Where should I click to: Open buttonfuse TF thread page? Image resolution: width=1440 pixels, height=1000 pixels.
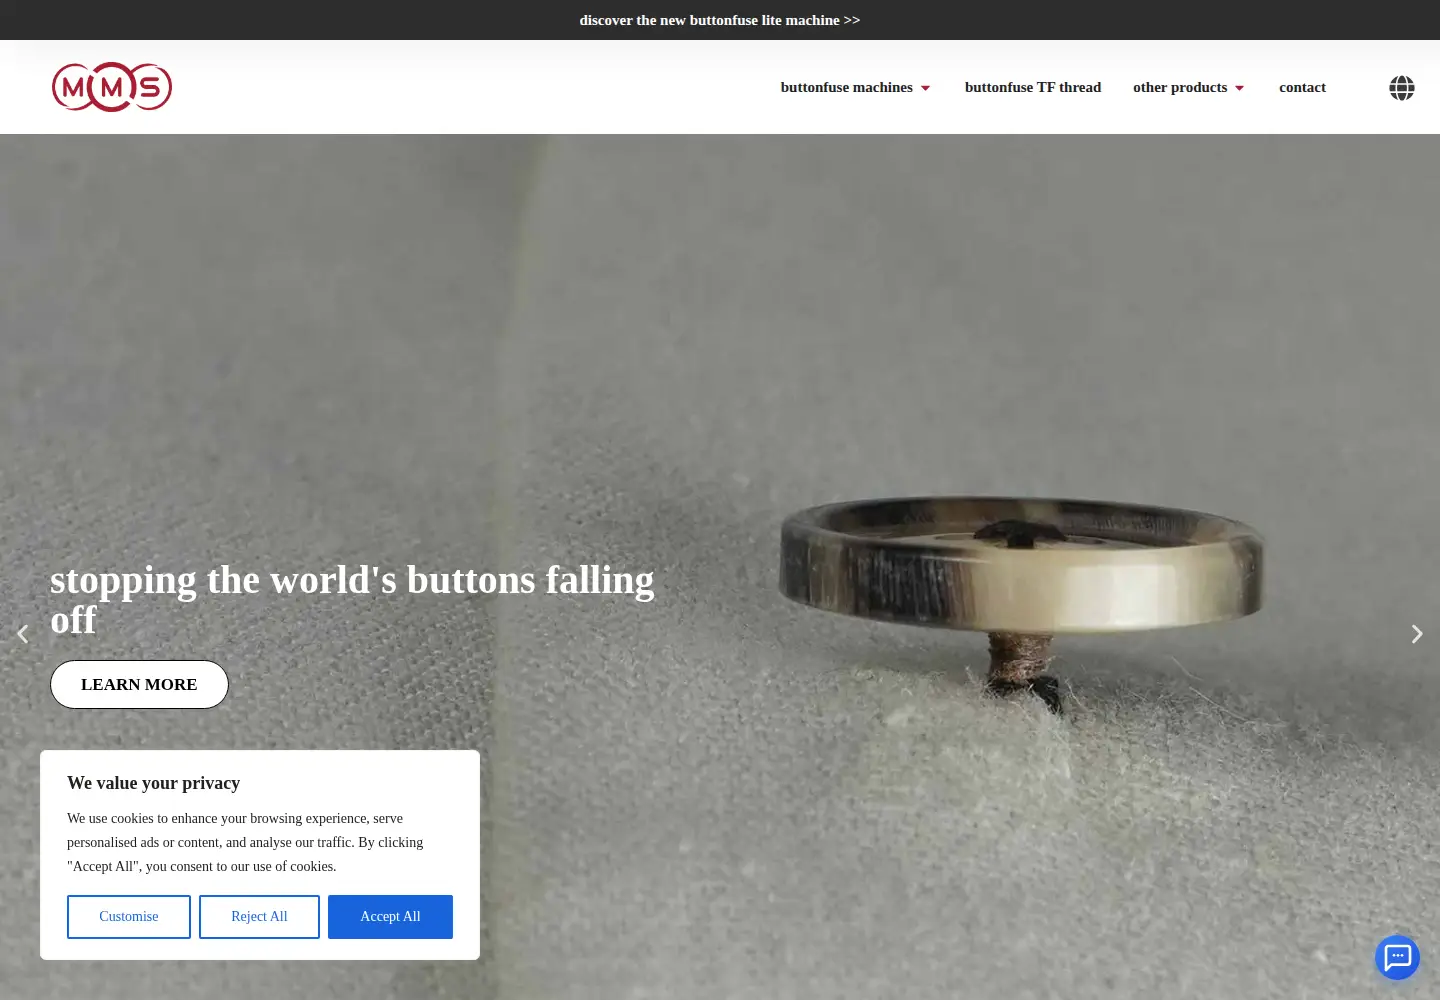click(x=1033, y=87)
